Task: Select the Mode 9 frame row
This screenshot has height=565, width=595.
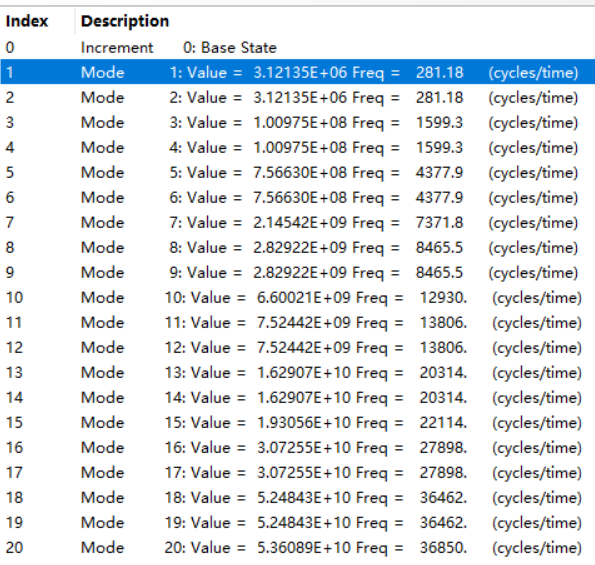Action: coord(298,272)
